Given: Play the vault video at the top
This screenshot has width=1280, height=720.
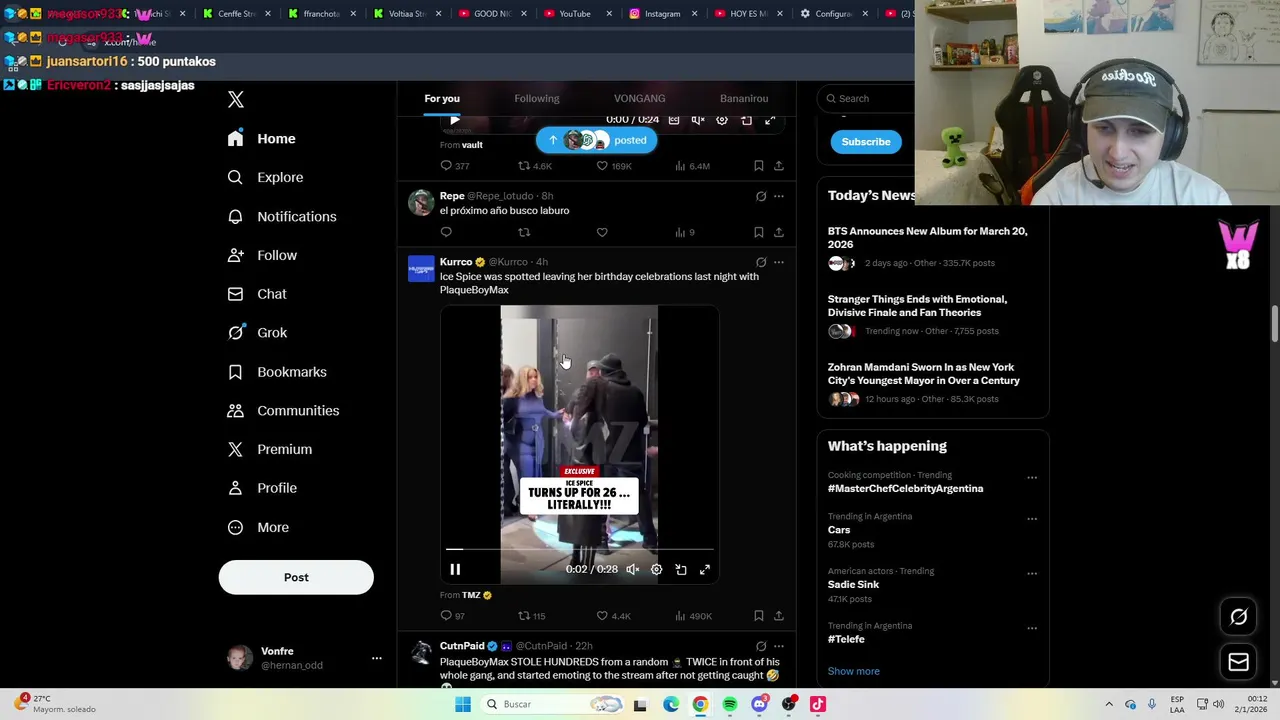Looking at the screenshot, I should coord(455,120).
